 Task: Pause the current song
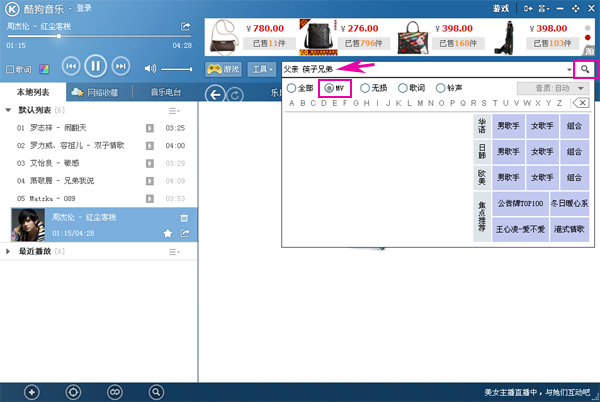tap(95, 66)
